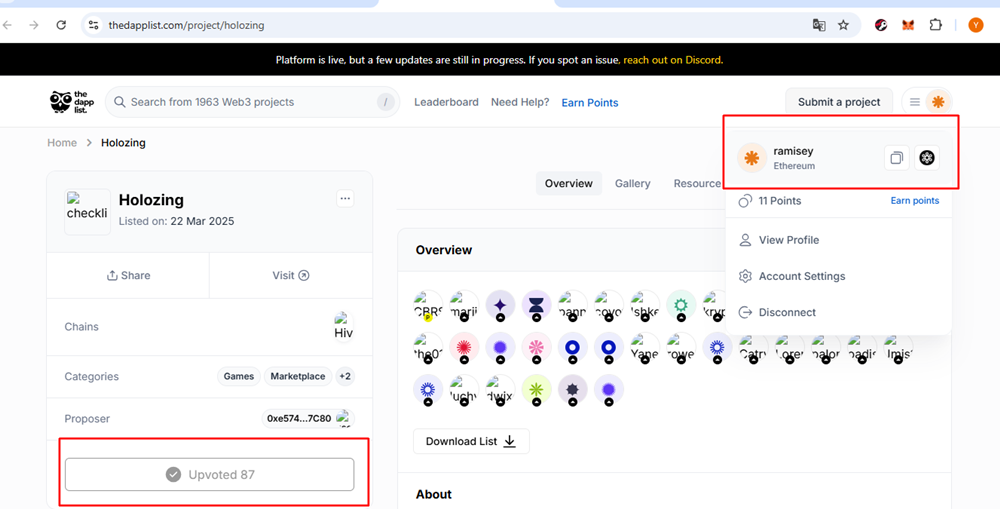Click the green gear upvoter avatar
The image size is (1000, 509).
point(681,305)
